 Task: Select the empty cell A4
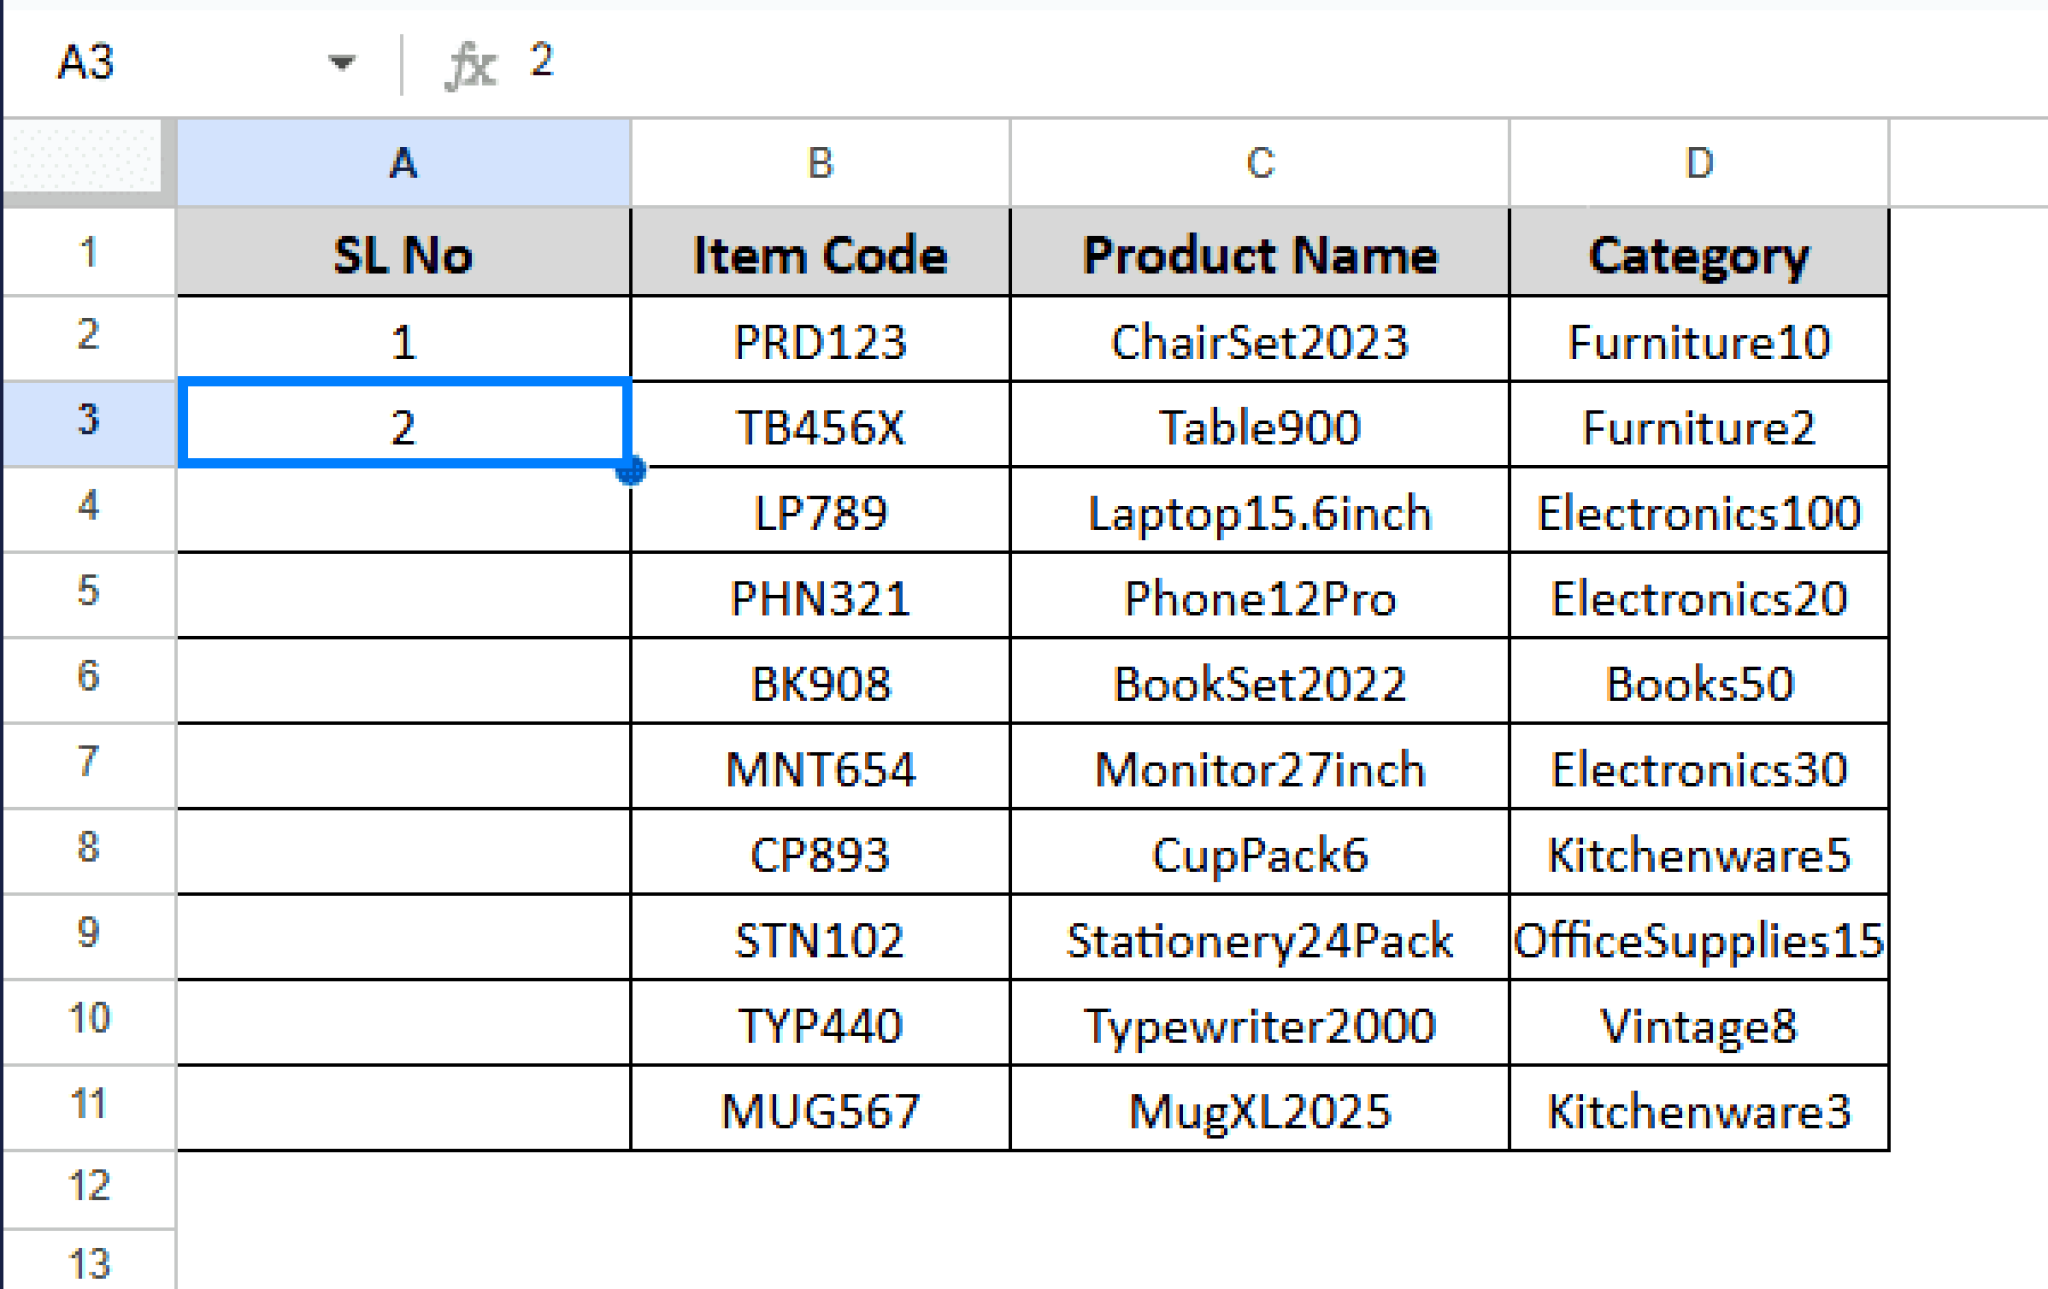pos(404,512)
